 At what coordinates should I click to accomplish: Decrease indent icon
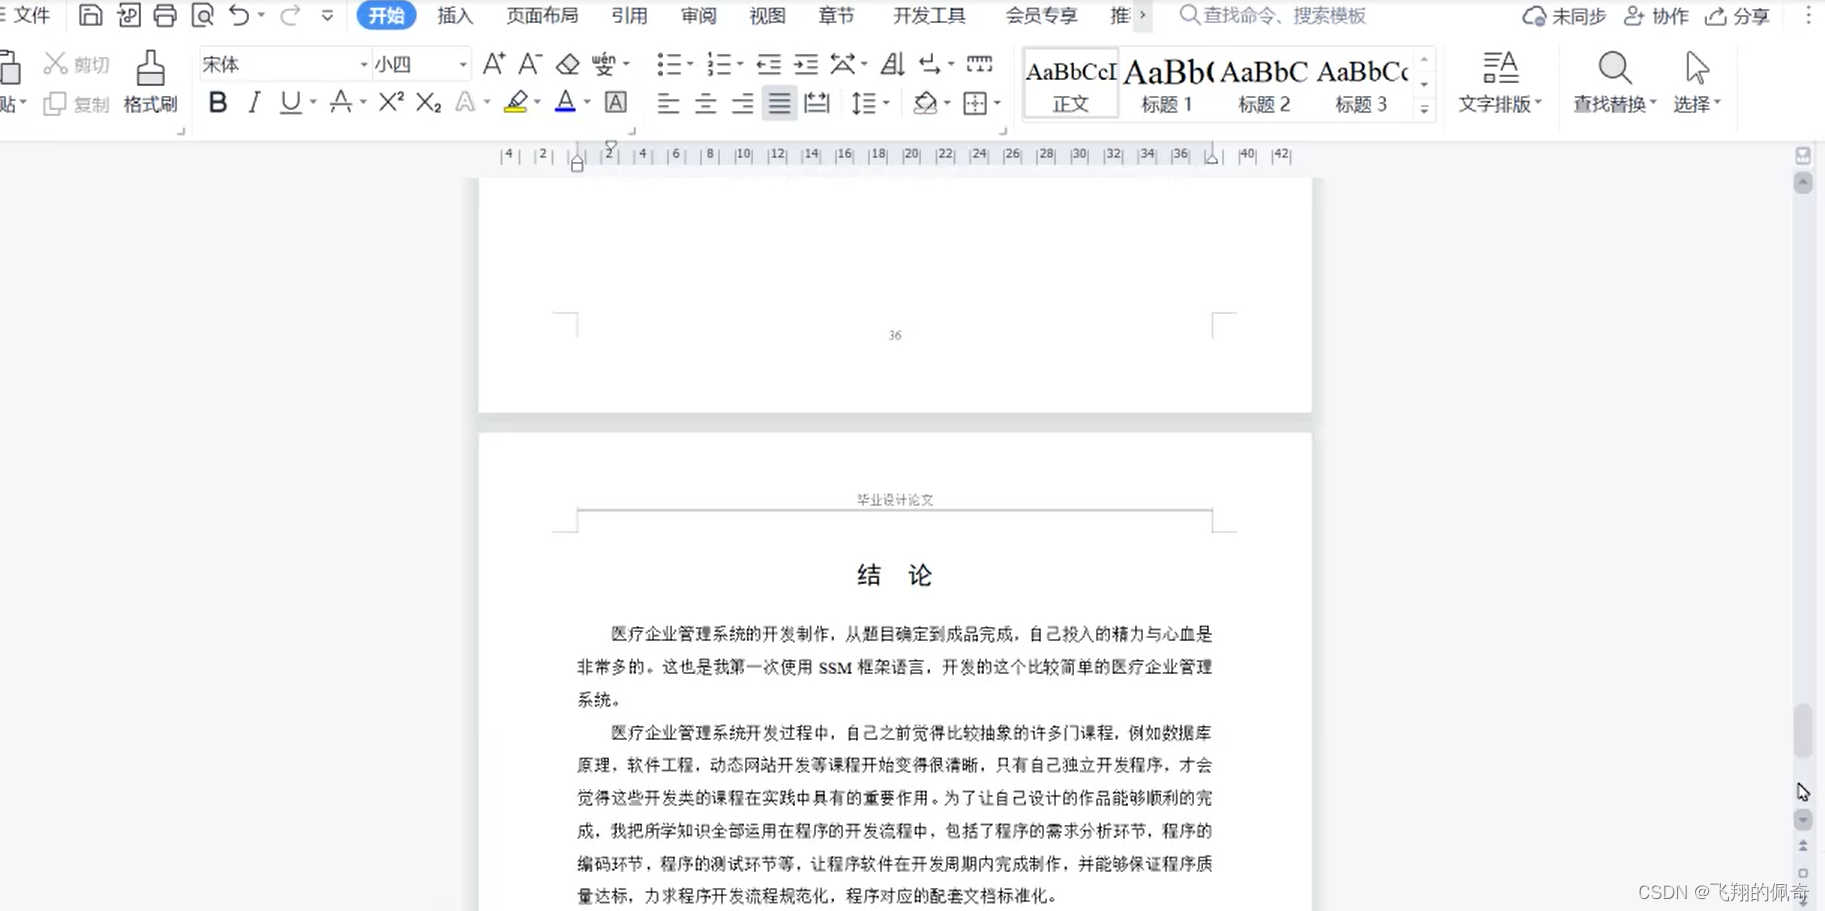coord(768,64)
